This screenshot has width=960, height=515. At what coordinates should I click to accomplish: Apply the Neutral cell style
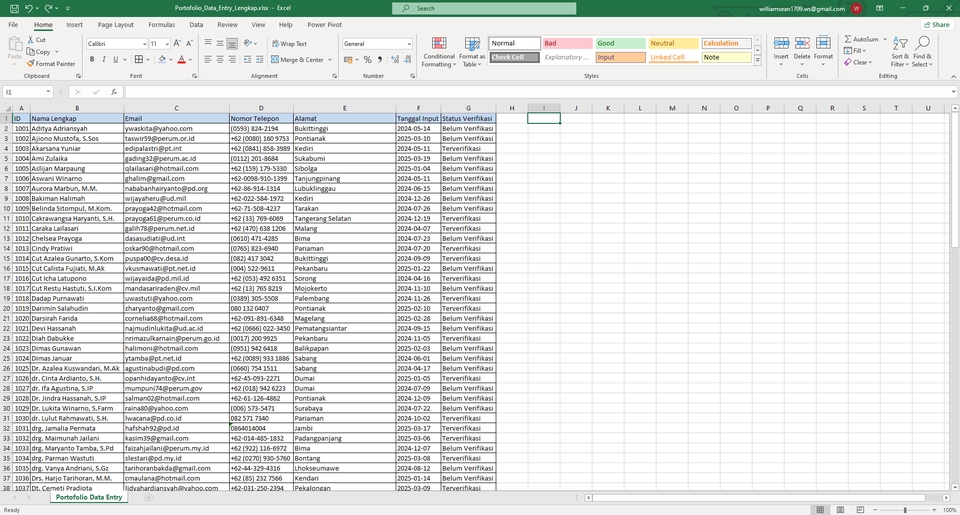click(x=673, y=43)
